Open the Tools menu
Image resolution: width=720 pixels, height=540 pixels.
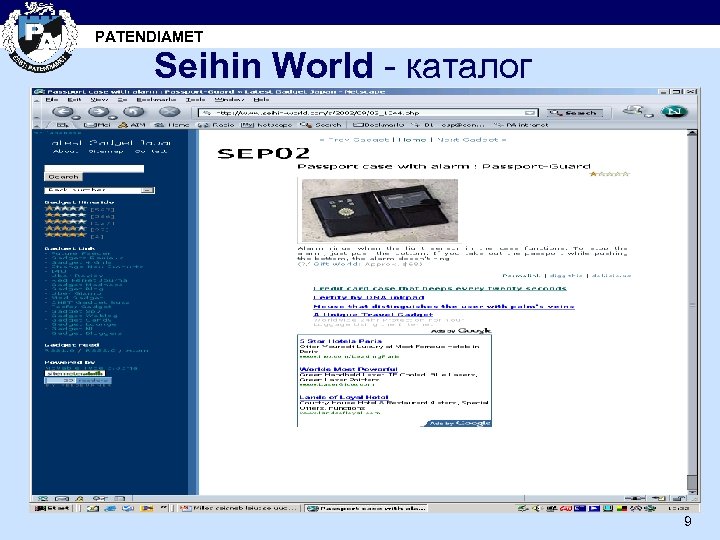(x=198, y=100)
